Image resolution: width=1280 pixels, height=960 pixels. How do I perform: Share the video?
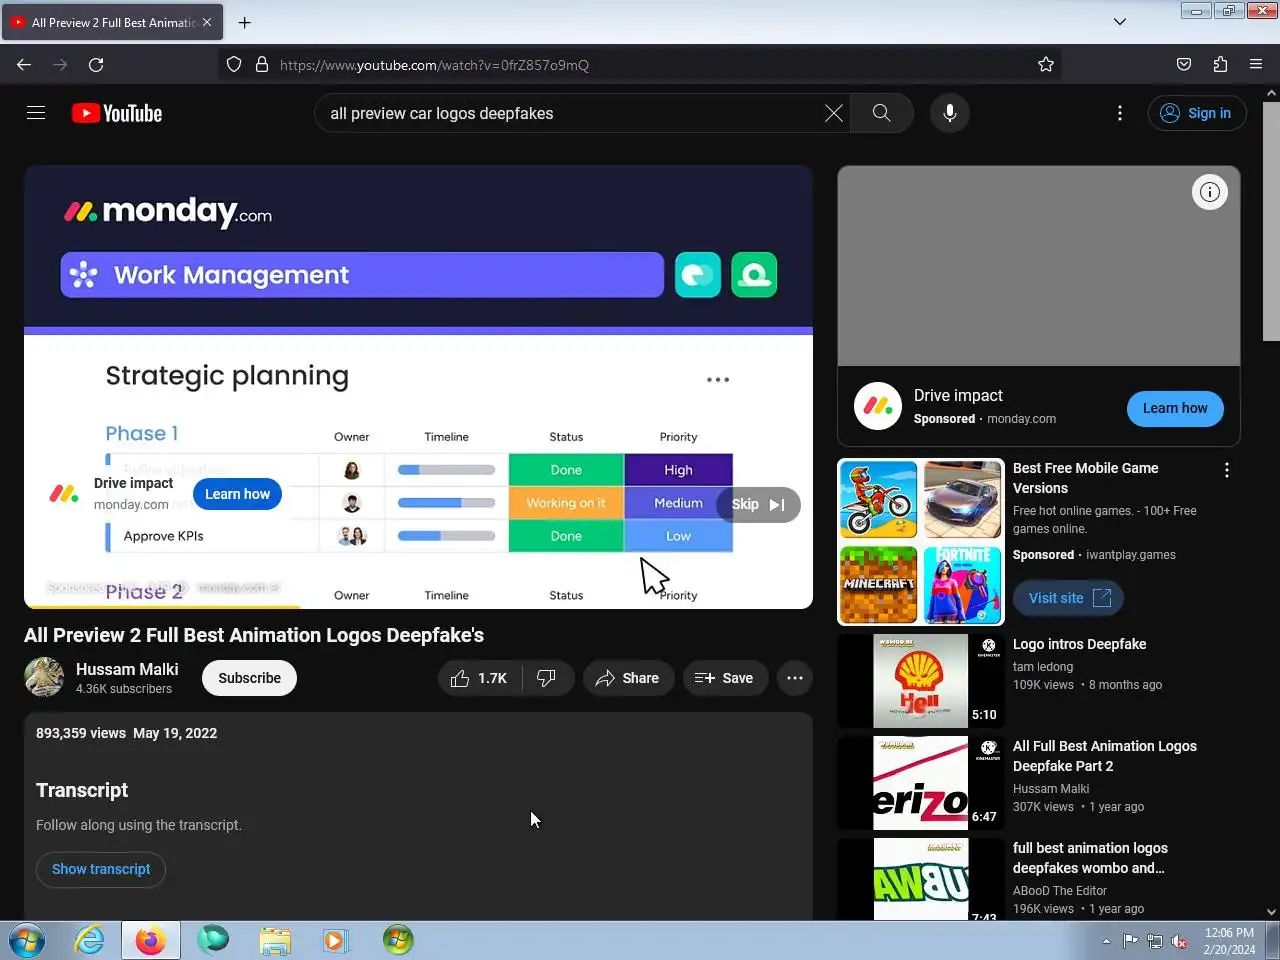point(628,678)
